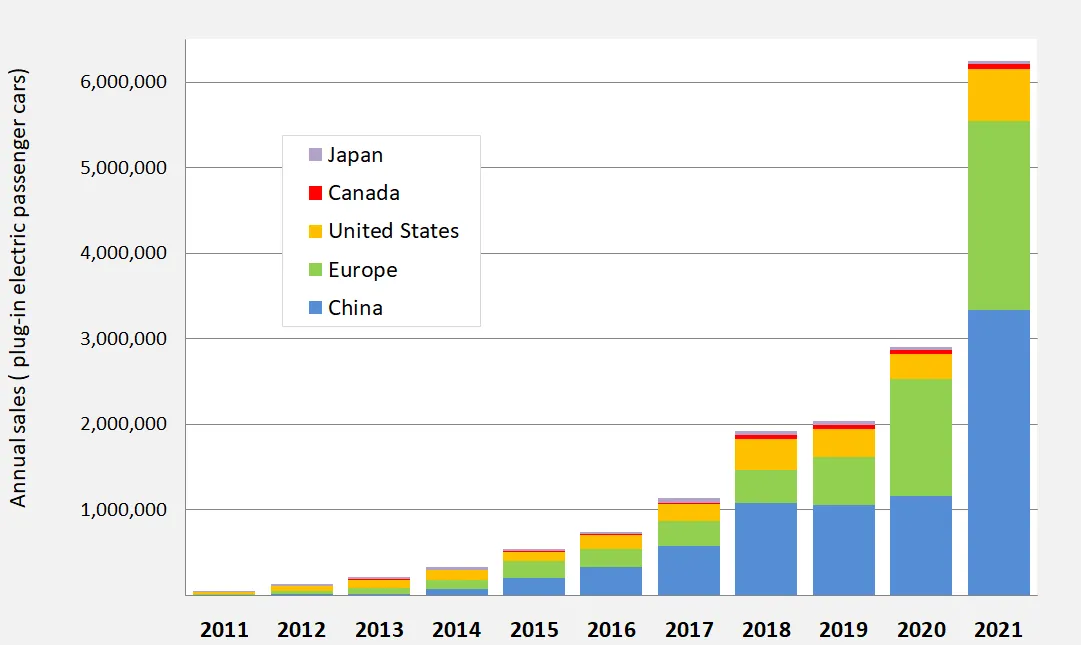Image resolution: width=1081 pixels, height=645 pixels.
Task: Click the United States yellow legend swatch
Action: pyautogui.click(x=315, y=232)
